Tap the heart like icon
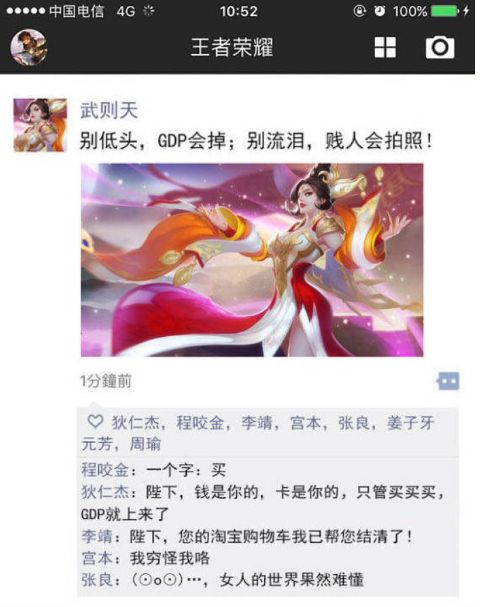Viewport: 491px width, 607px height. (x=95, y=422)
